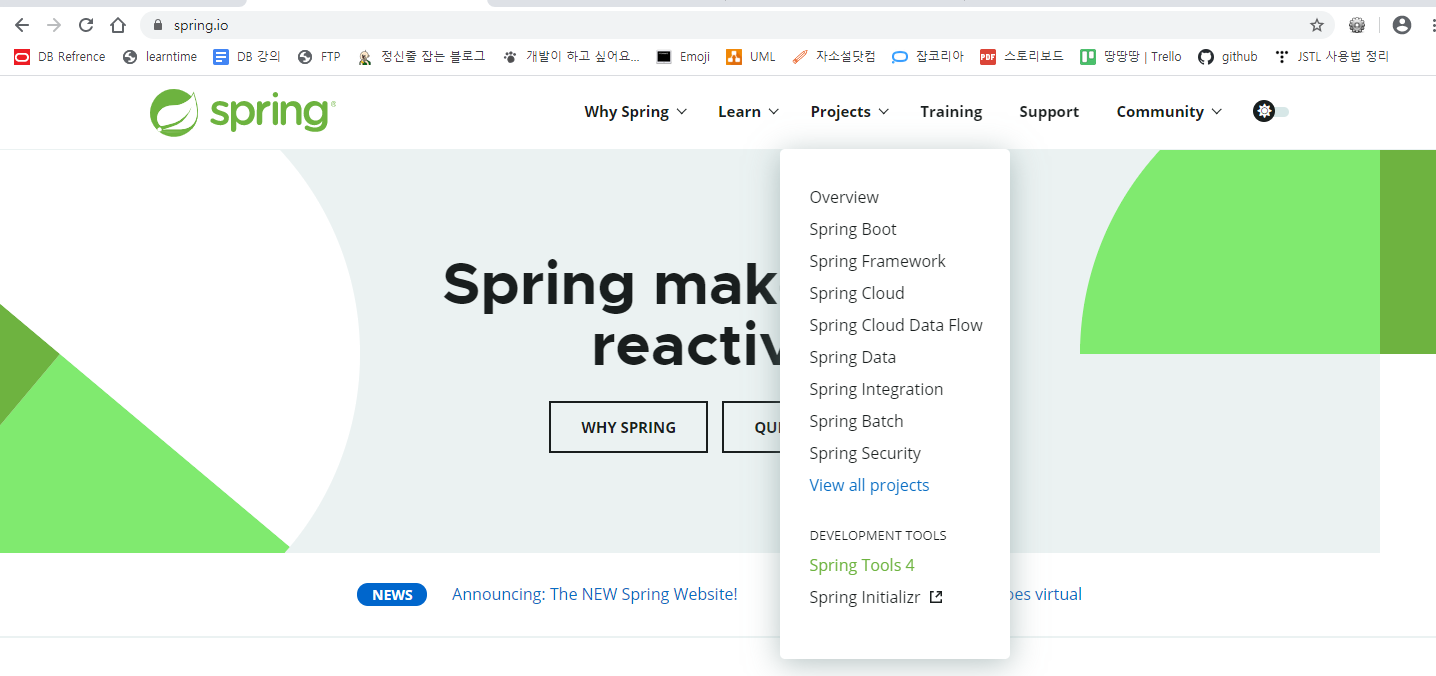Open 정신줄 잡는 블로그 bookmark
The width and height of the screenshot is (1436, 676).
(421, 57)
